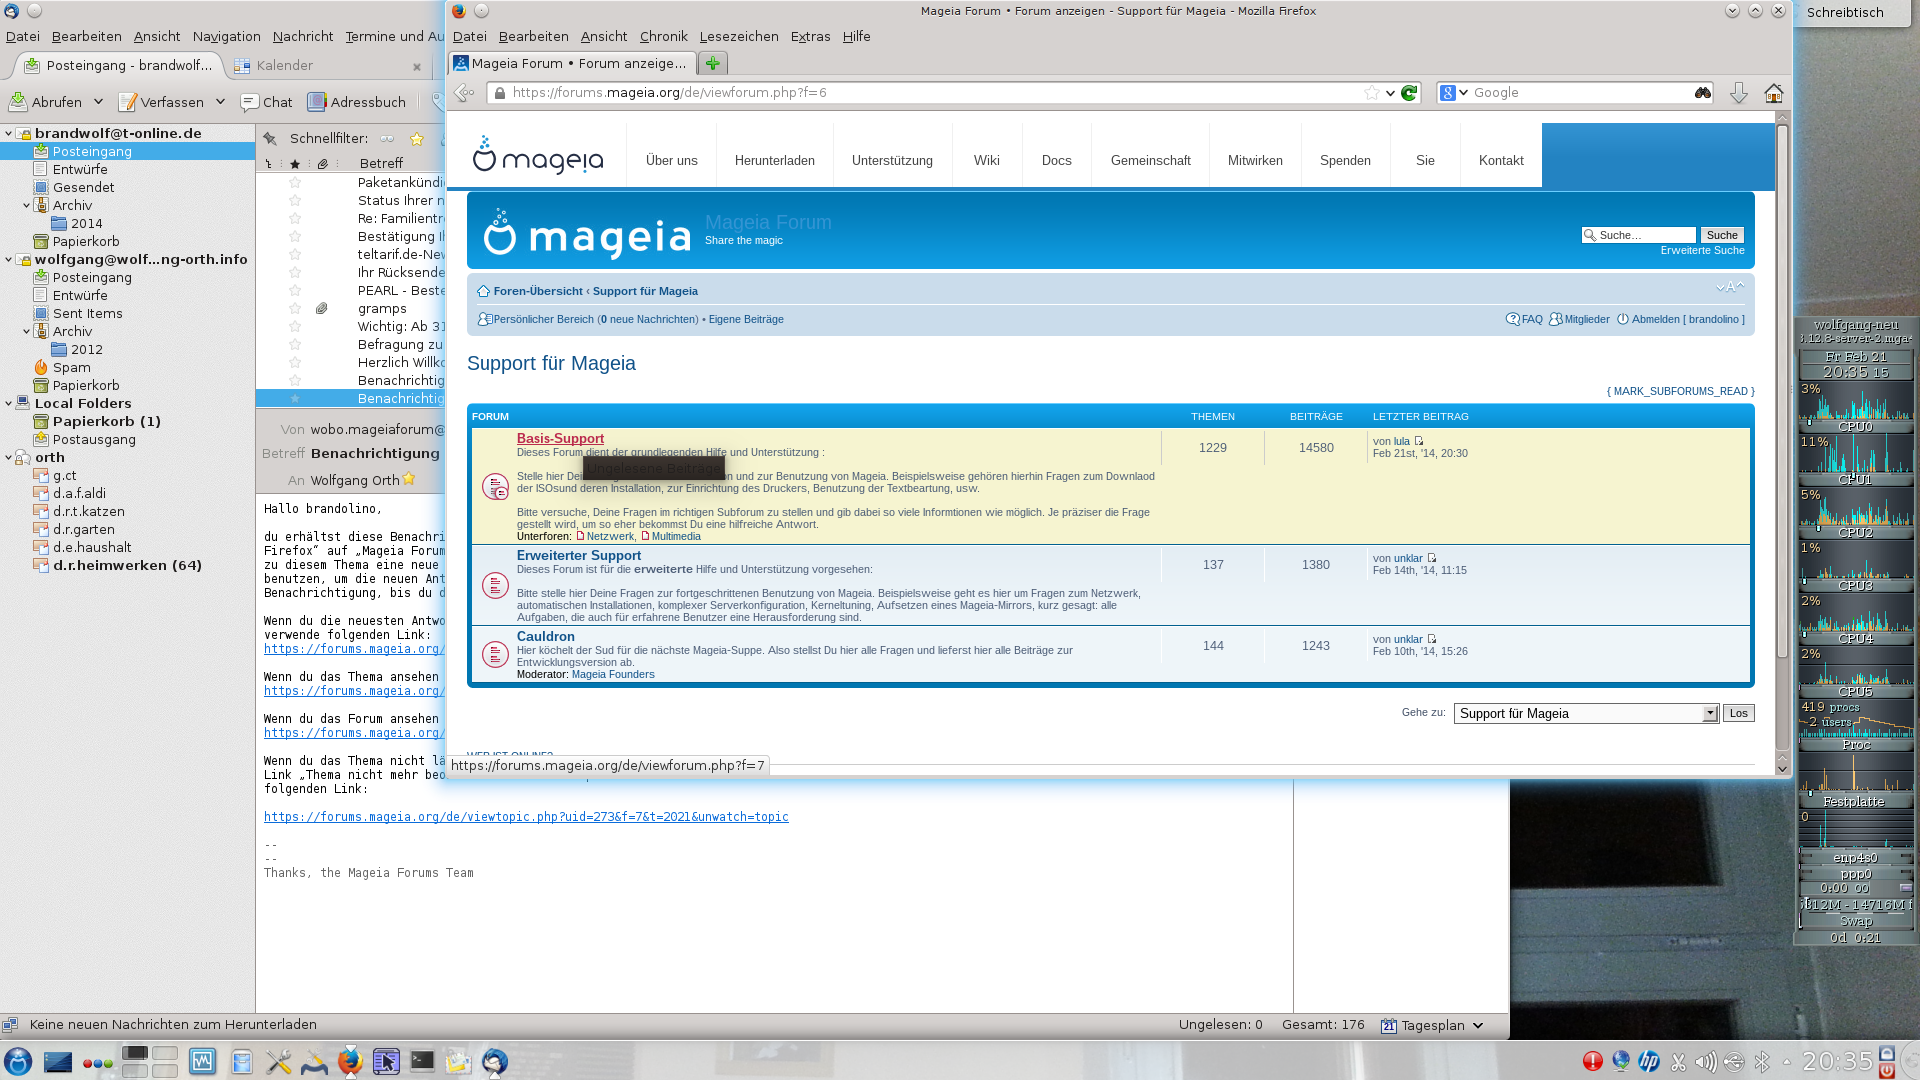Collapse the wolfgang@wolf...ng-orth.info account

tap(8, 259)
